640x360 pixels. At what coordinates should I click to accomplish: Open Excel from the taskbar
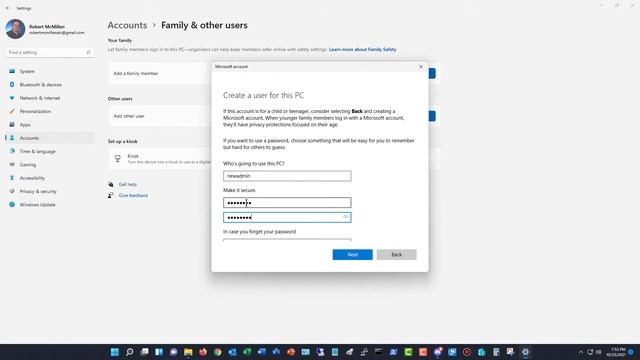pos(247,352)
